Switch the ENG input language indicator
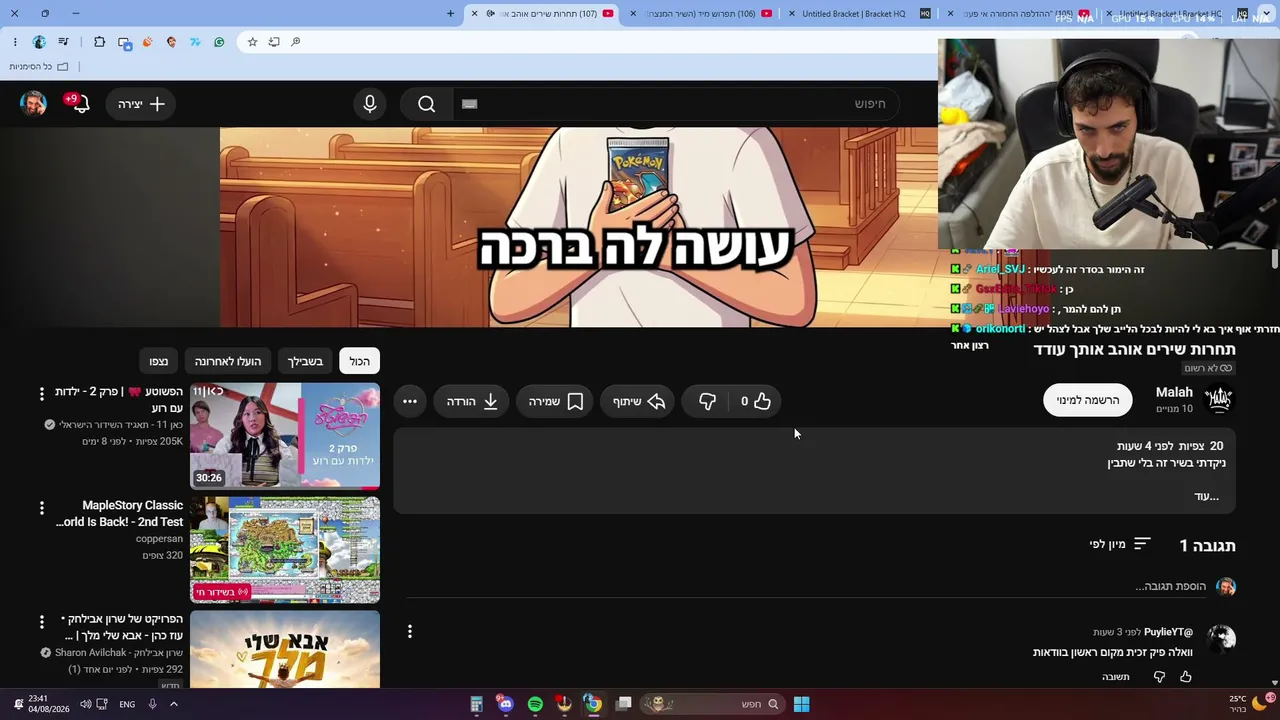The image size is (1280, 720). coord(127,704)
